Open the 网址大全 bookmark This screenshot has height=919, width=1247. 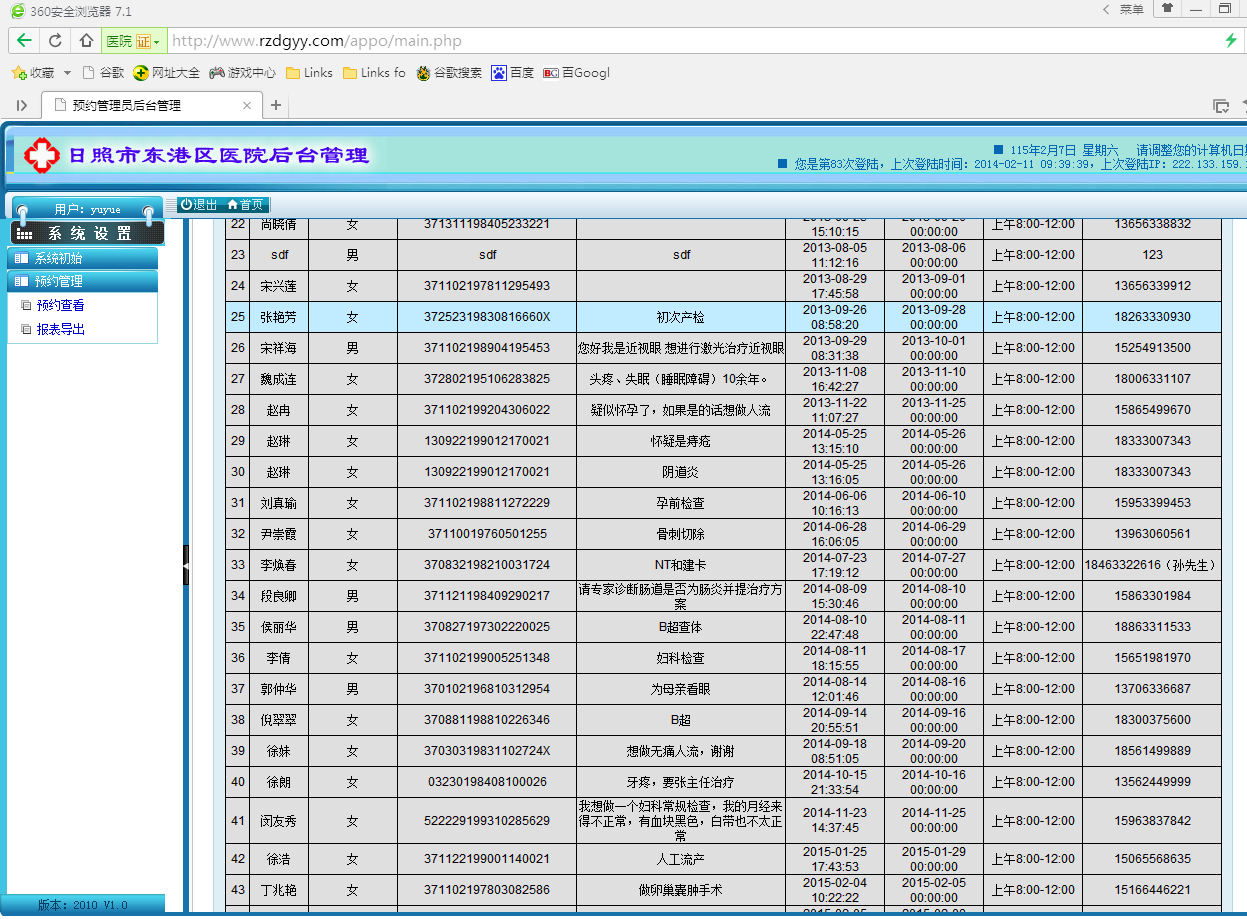point(167,73)
